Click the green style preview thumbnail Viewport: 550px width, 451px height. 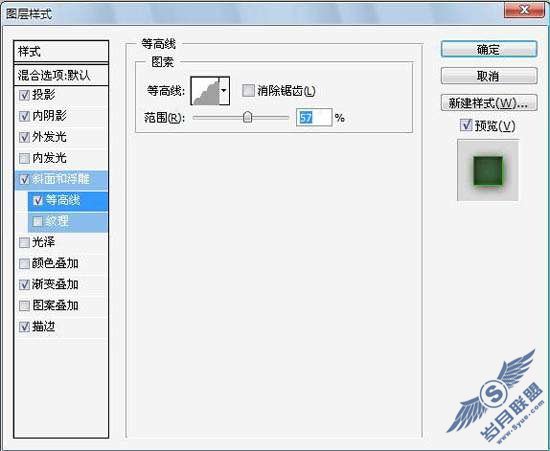click(488, 170)
